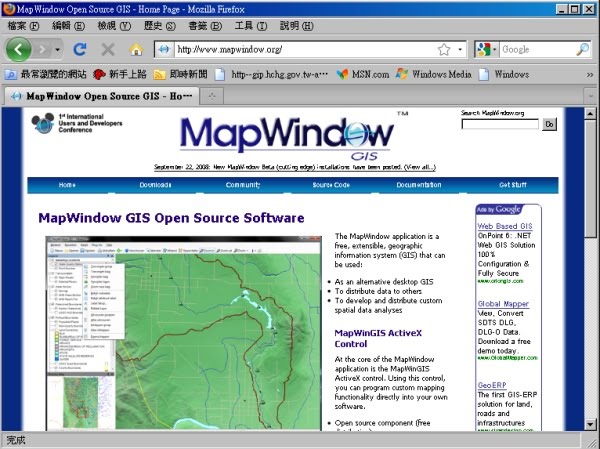Click Community in the site navigation bar

pos(243,185)
